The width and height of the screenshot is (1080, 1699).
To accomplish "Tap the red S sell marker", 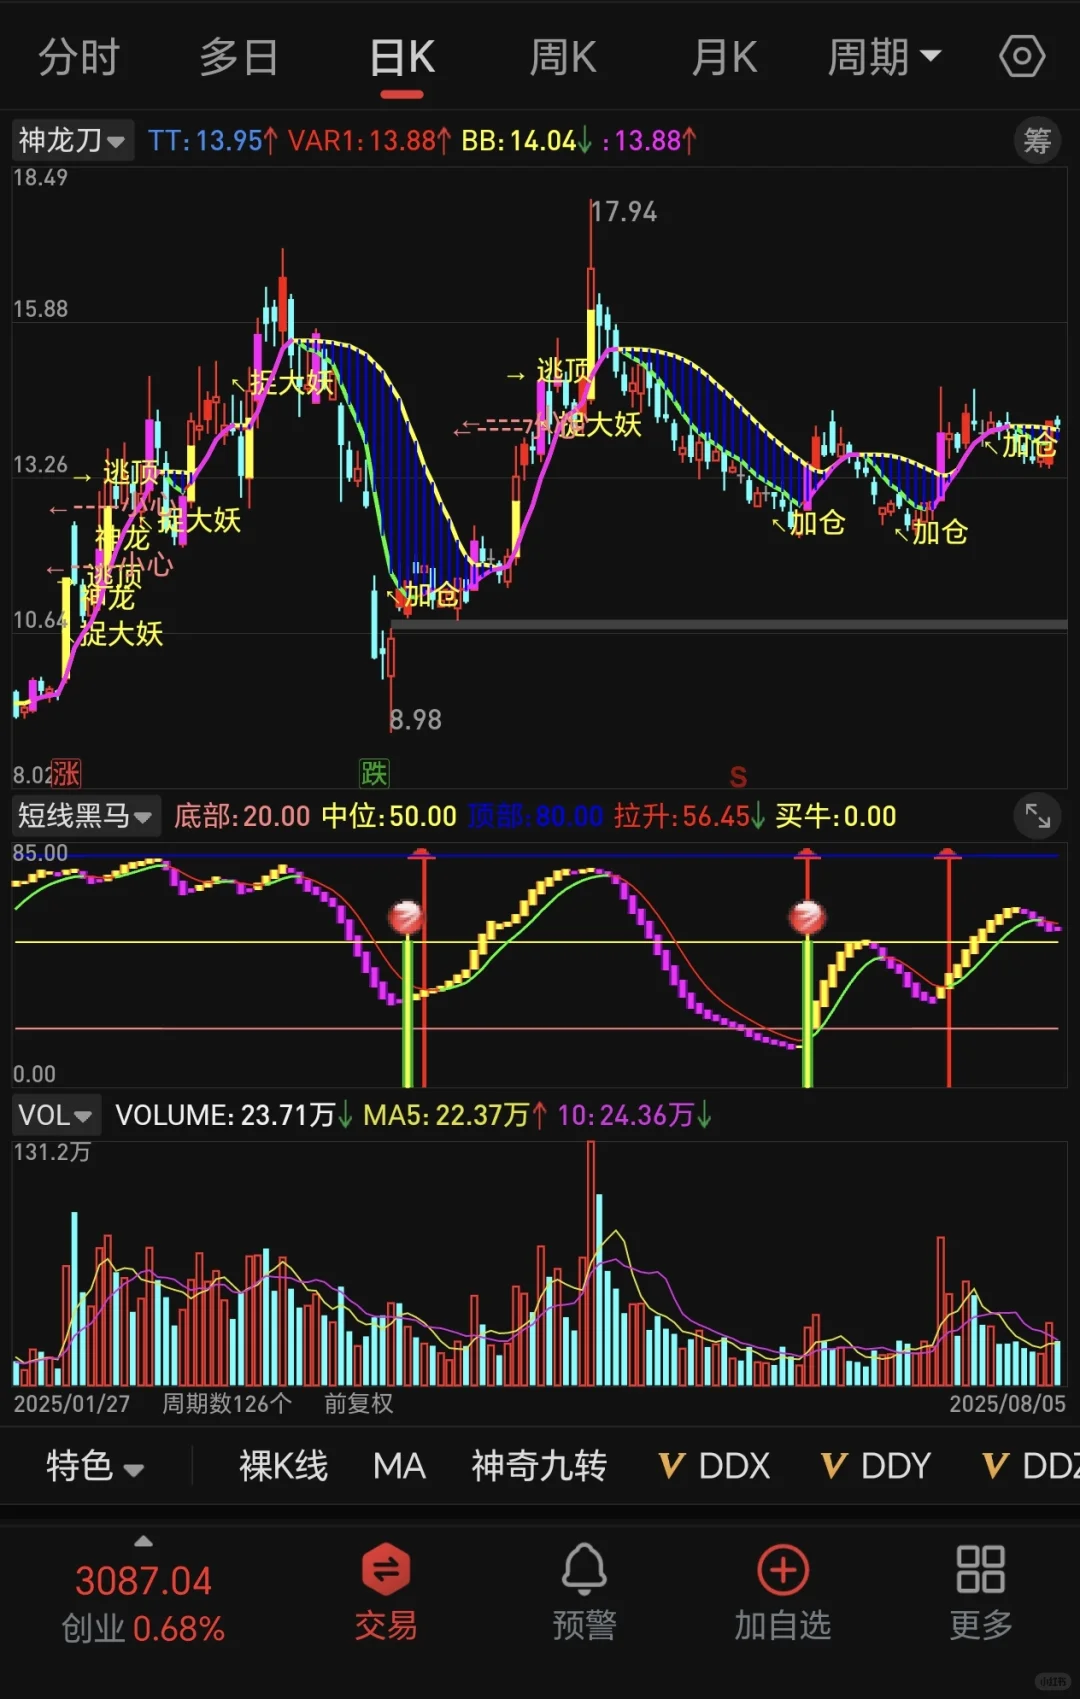I will point(738,777).
